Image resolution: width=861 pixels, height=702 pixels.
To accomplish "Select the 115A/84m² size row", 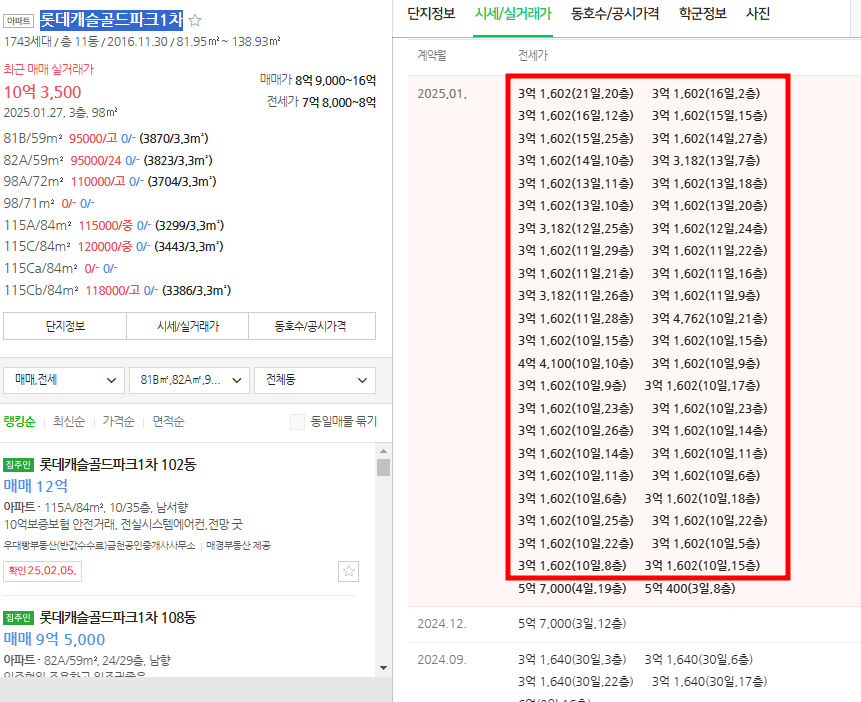I will click(114, 225).
